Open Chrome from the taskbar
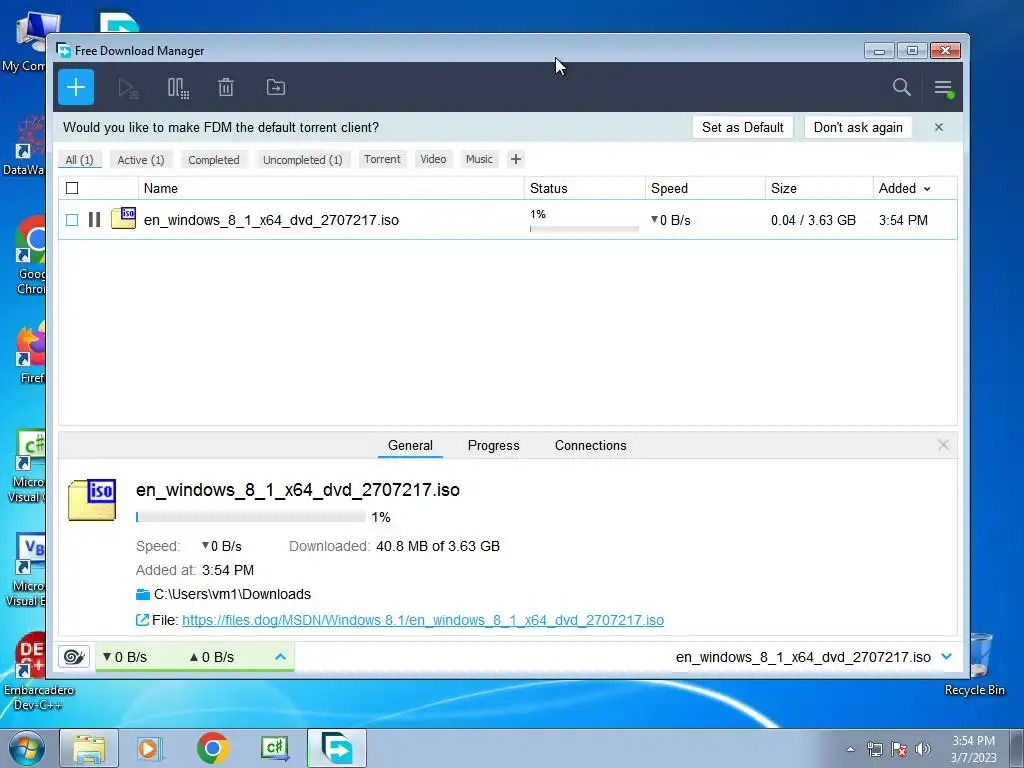1024x768 pixels. 212,748
